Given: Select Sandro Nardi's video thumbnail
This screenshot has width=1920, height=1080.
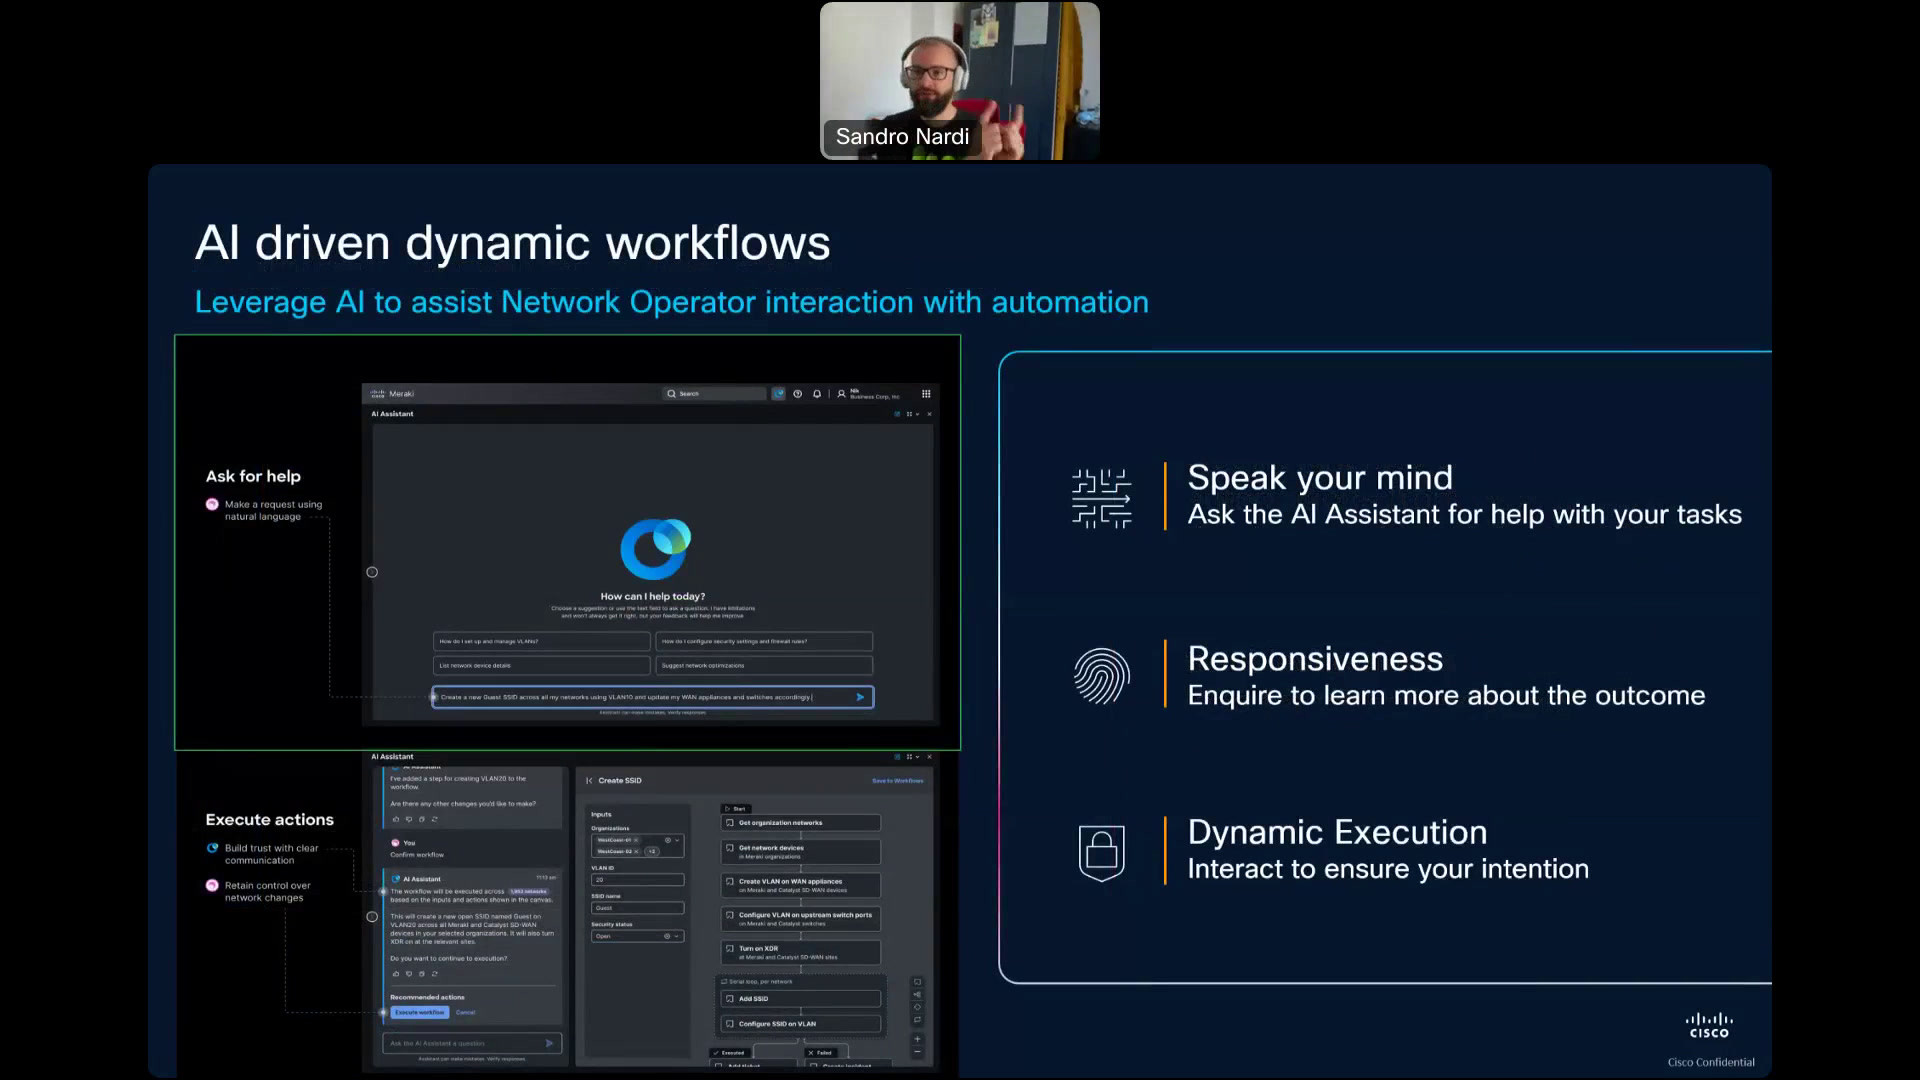Looking at the screenshot, I should [960, 81].
